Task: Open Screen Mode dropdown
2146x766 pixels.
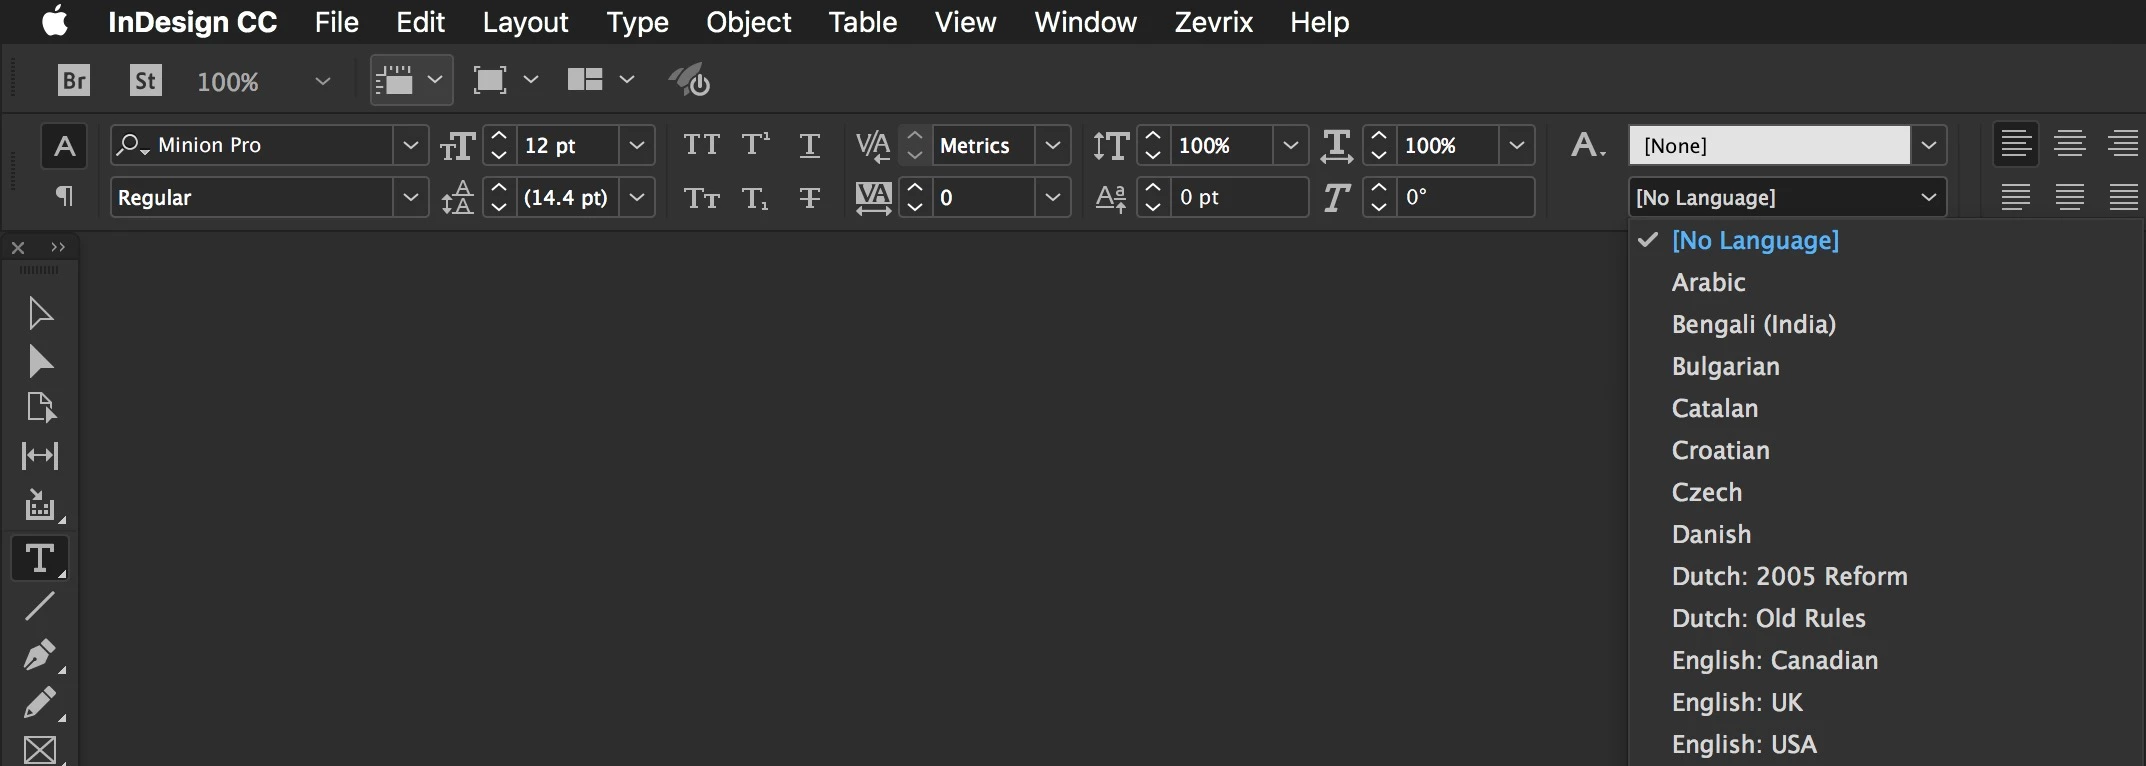Action: click(x=531, y=80)
